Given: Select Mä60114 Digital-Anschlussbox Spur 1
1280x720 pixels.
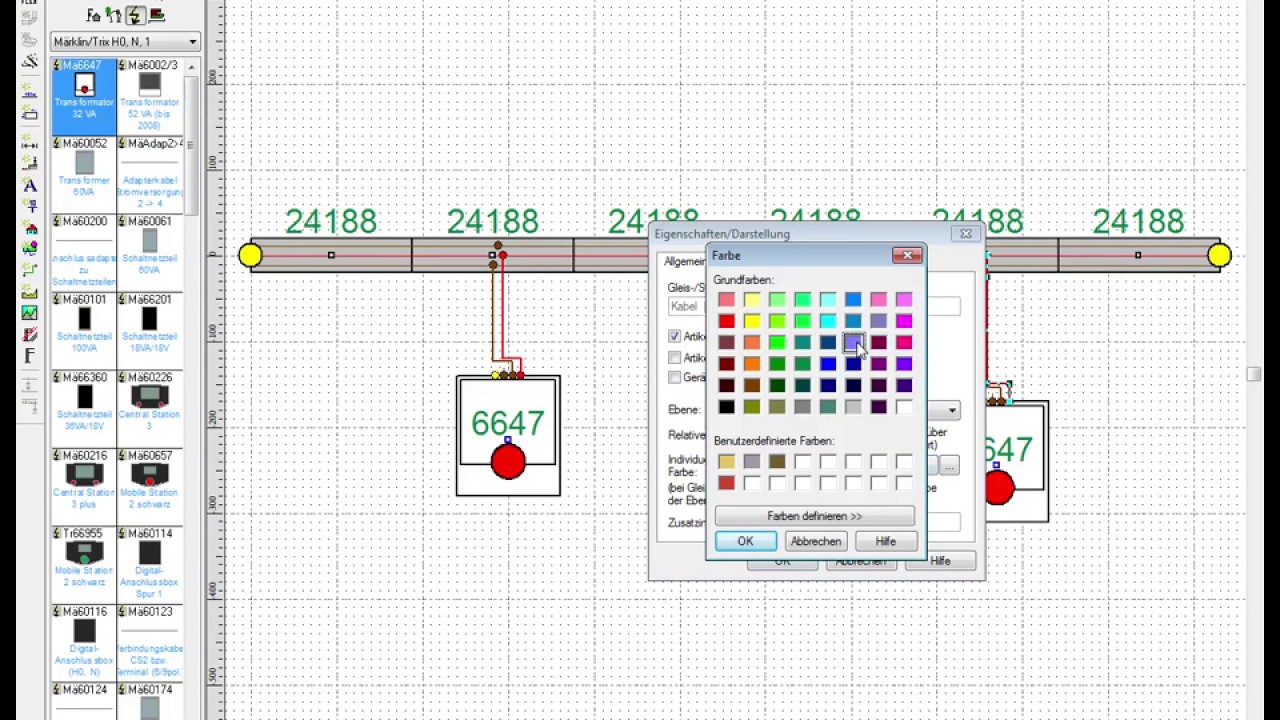Looking at the screenshot, I should [150, 565].
